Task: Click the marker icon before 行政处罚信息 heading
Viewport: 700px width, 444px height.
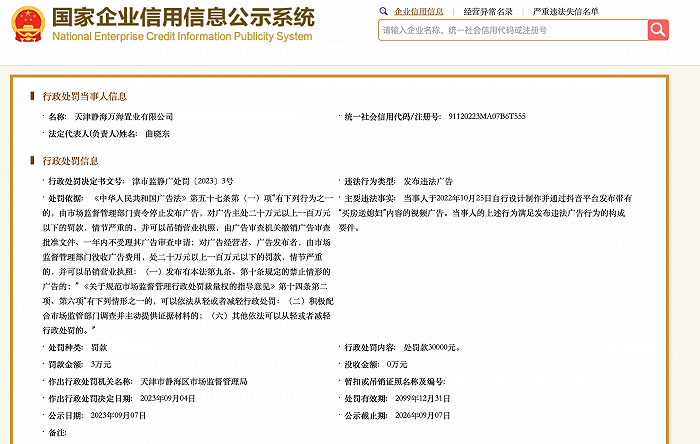Action: [32, 161]
